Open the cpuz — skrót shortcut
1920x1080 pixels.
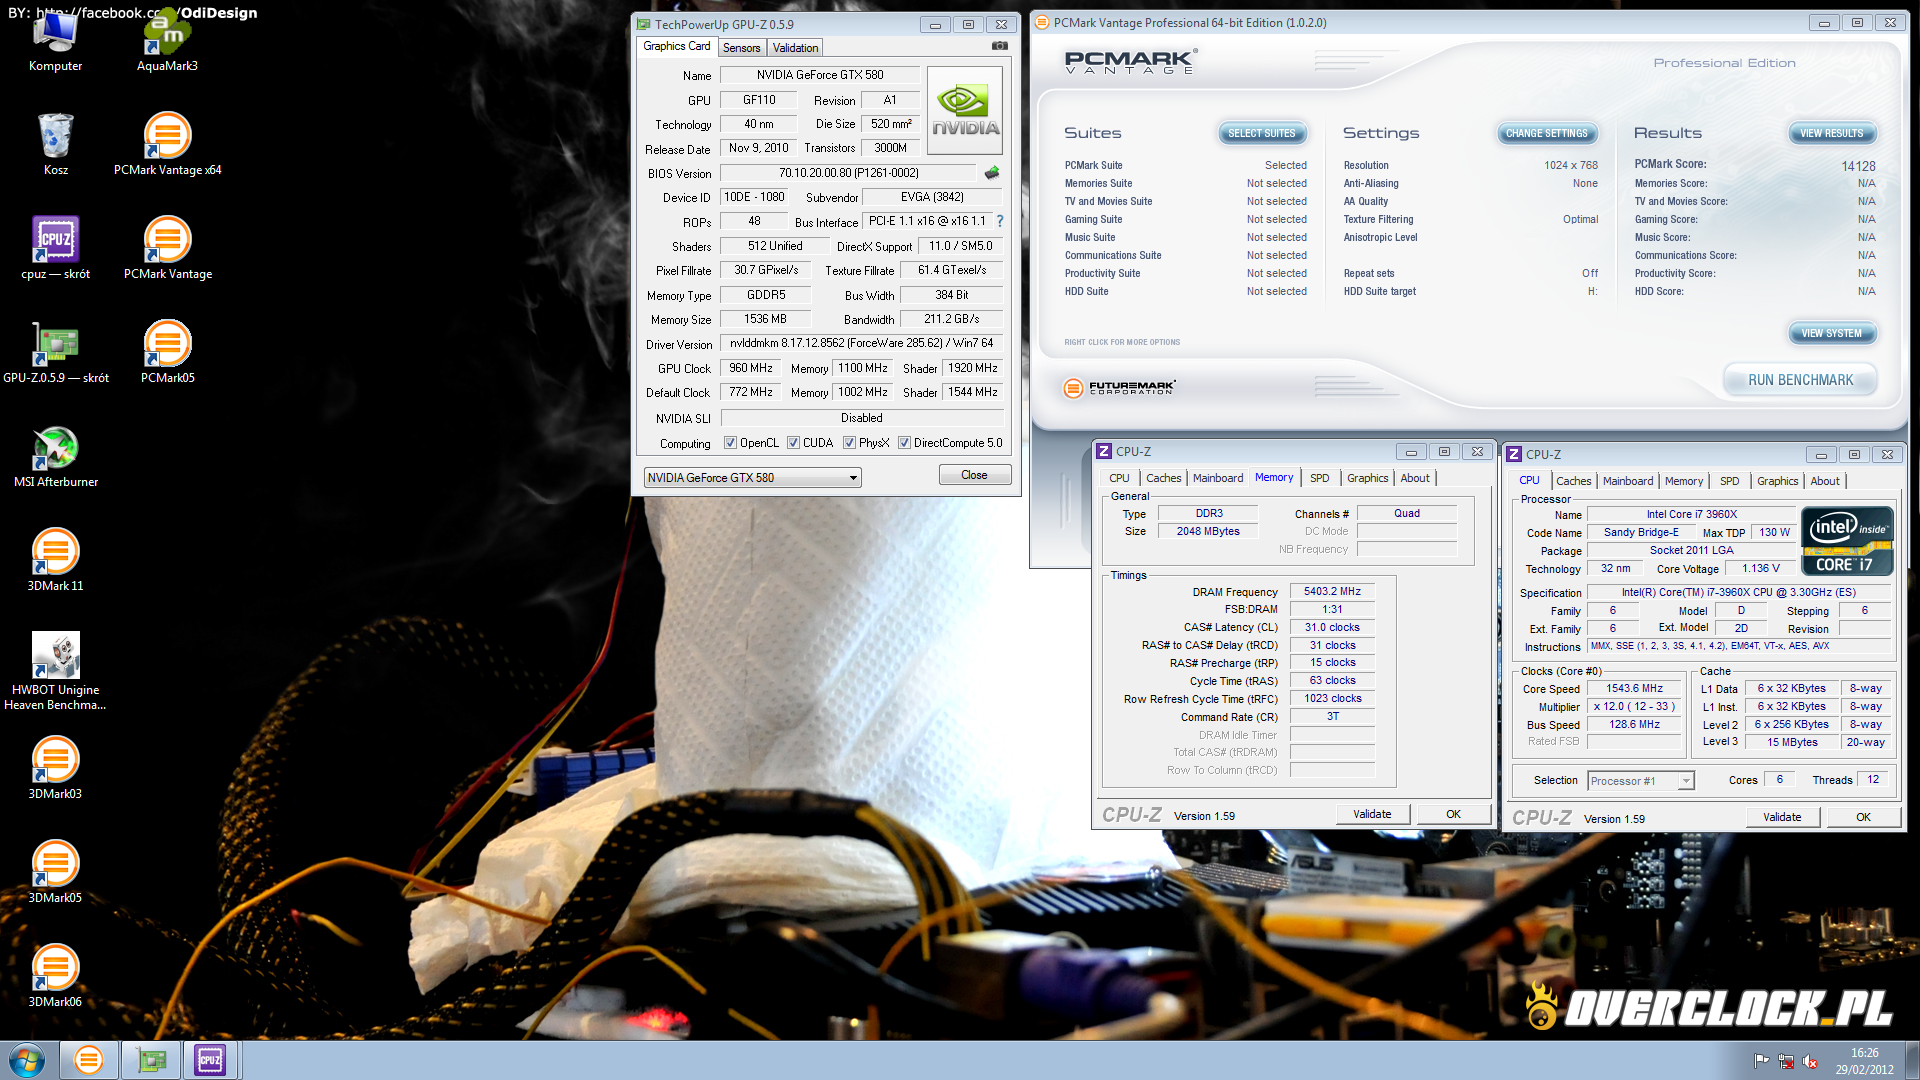tap(55, 249)
